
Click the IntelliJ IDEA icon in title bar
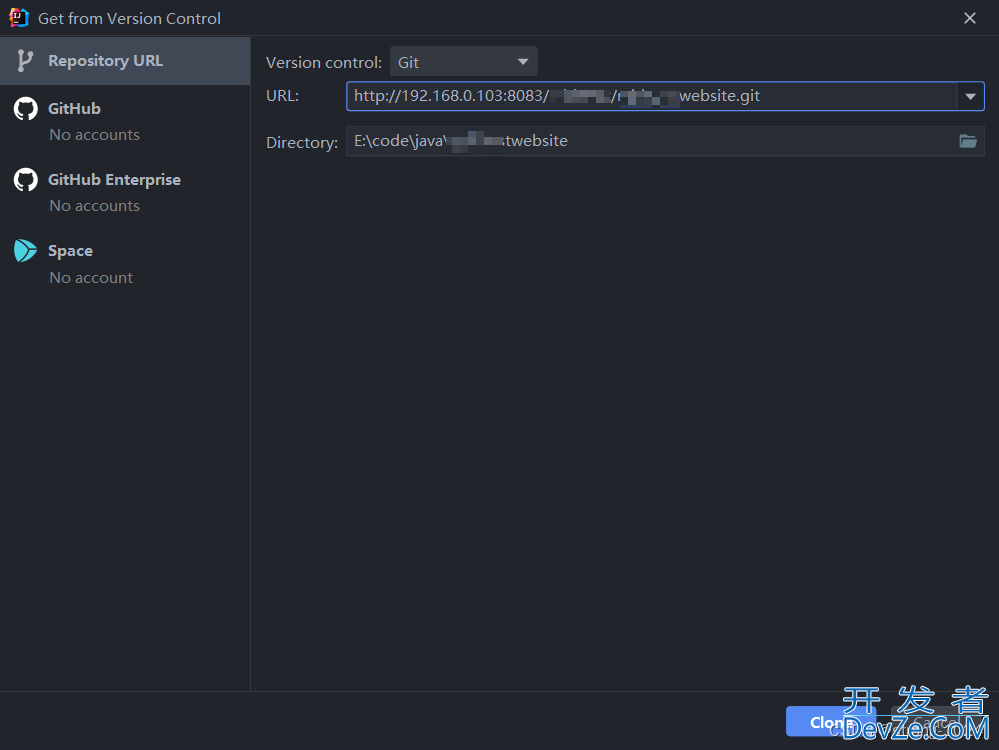tap(18, 18)
